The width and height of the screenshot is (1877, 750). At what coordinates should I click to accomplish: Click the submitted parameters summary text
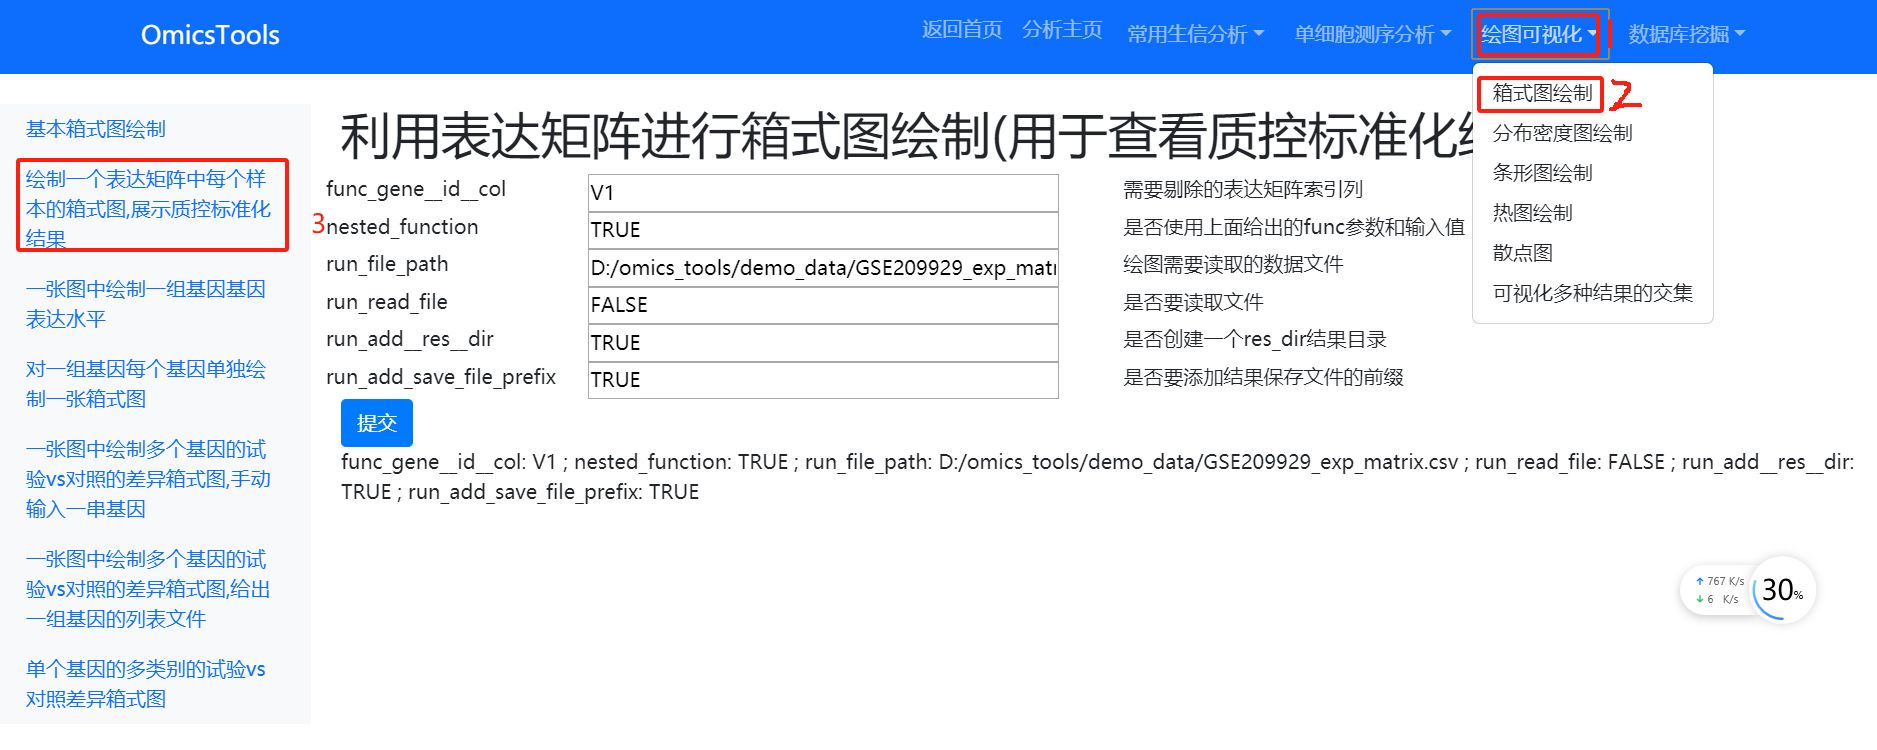click(x=1098, y=477)
